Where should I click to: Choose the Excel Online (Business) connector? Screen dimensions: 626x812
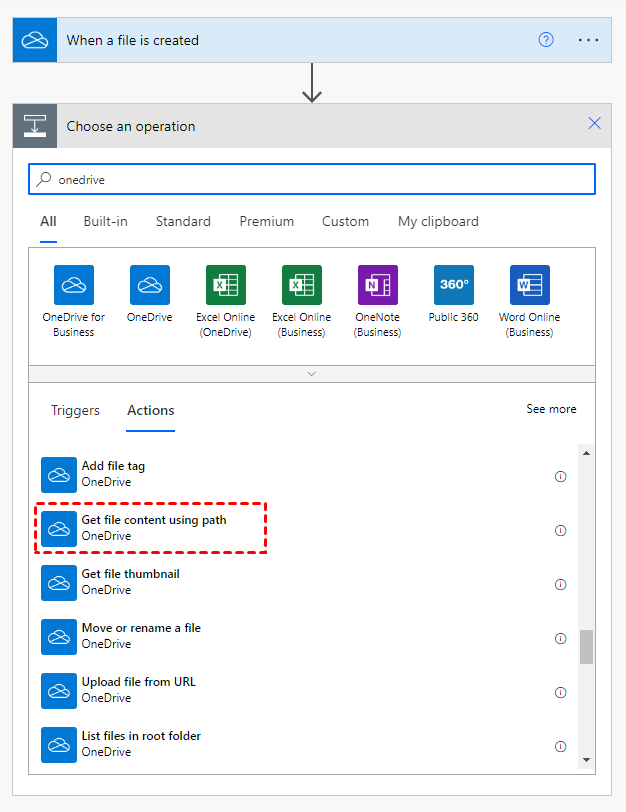click(302, 285)
